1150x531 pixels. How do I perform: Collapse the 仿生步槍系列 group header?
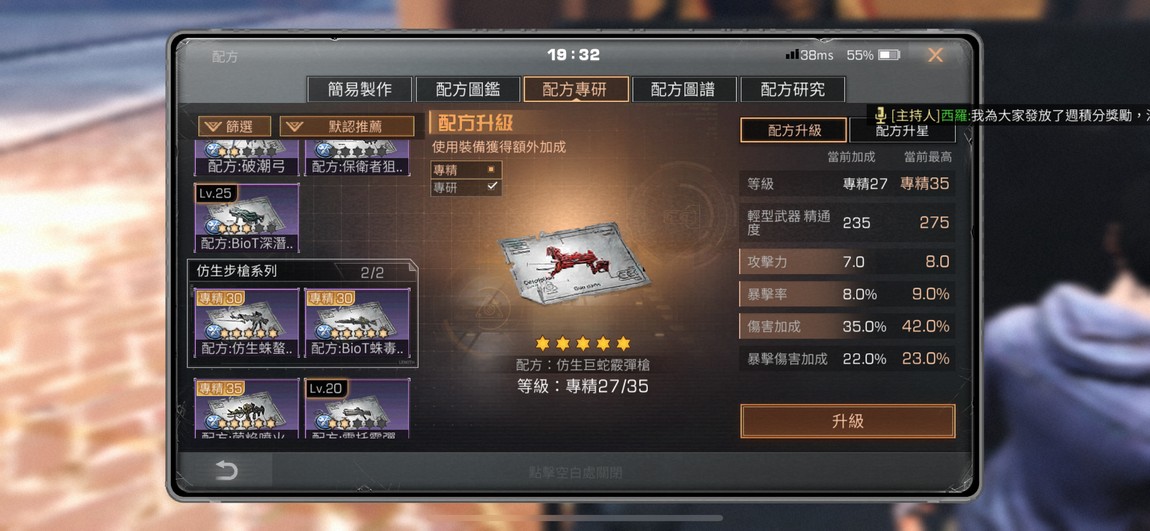[302, 271]
